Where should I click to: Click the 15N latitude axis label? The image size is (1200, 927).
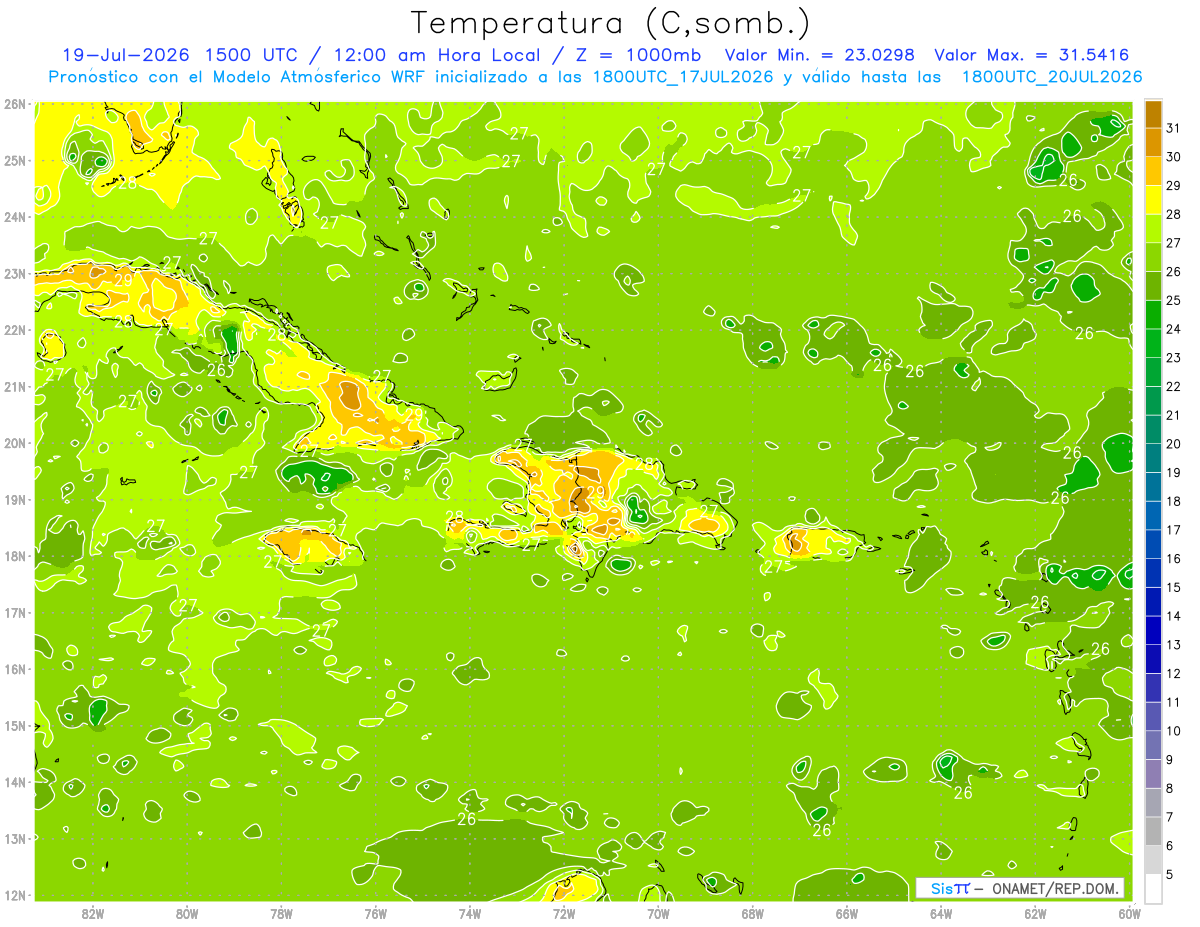click(x=14, y=725)
